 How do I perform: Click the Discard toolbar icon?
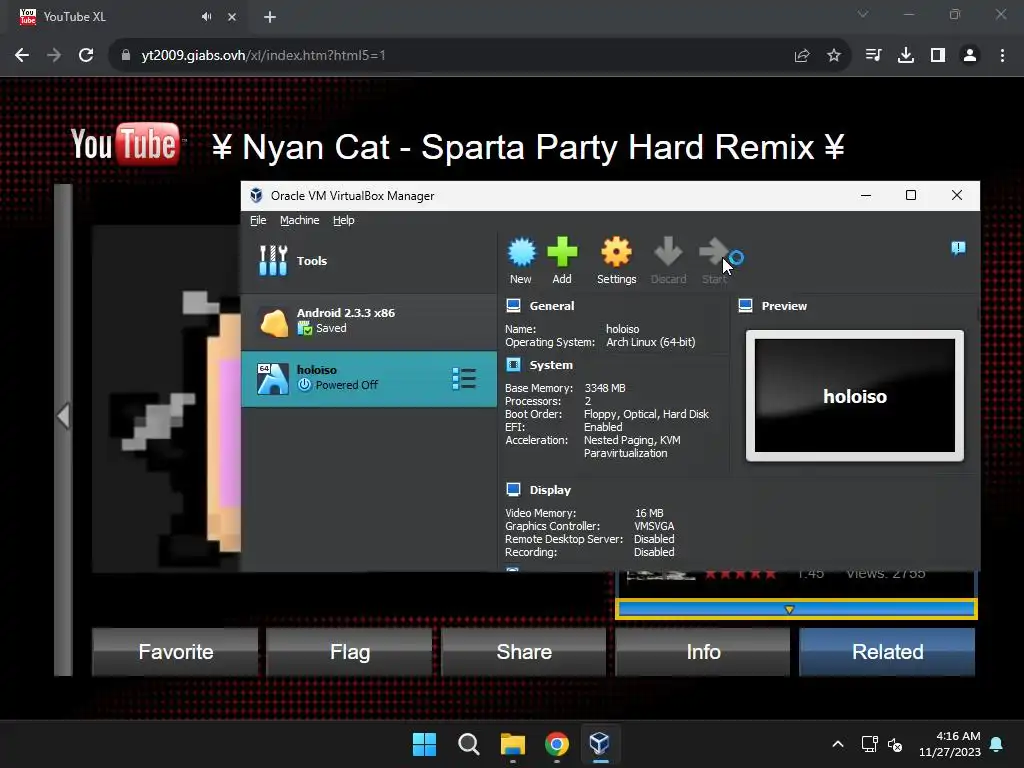point(668,261)
